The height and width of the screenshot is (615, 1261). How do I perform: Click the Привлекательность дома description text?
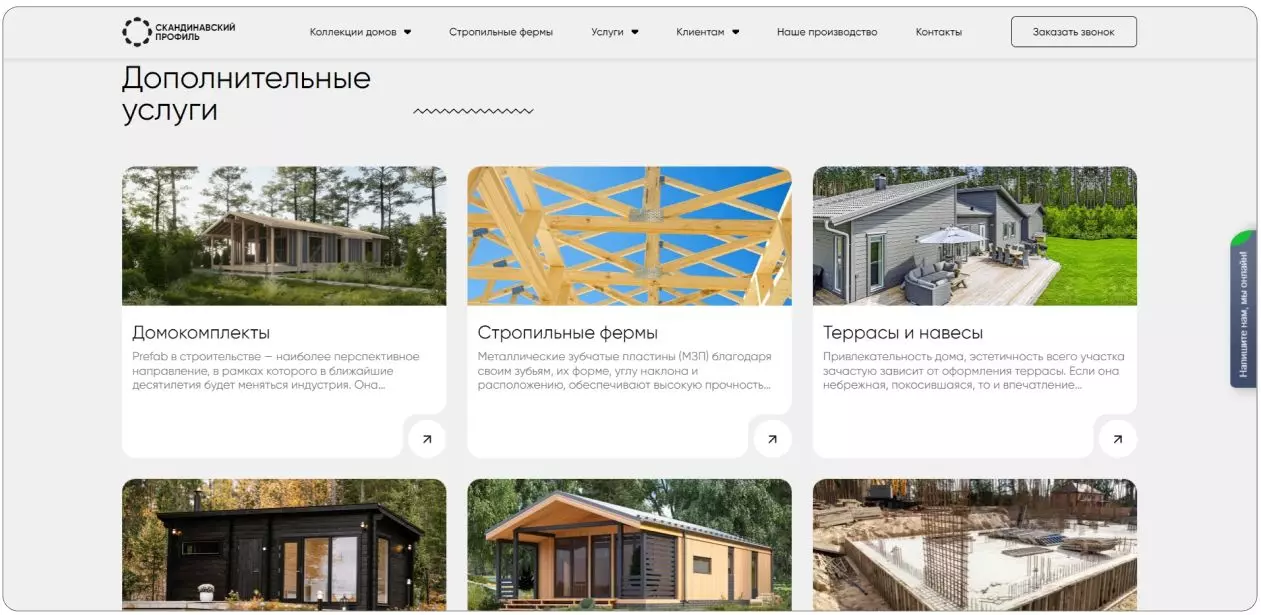point(974,371)
